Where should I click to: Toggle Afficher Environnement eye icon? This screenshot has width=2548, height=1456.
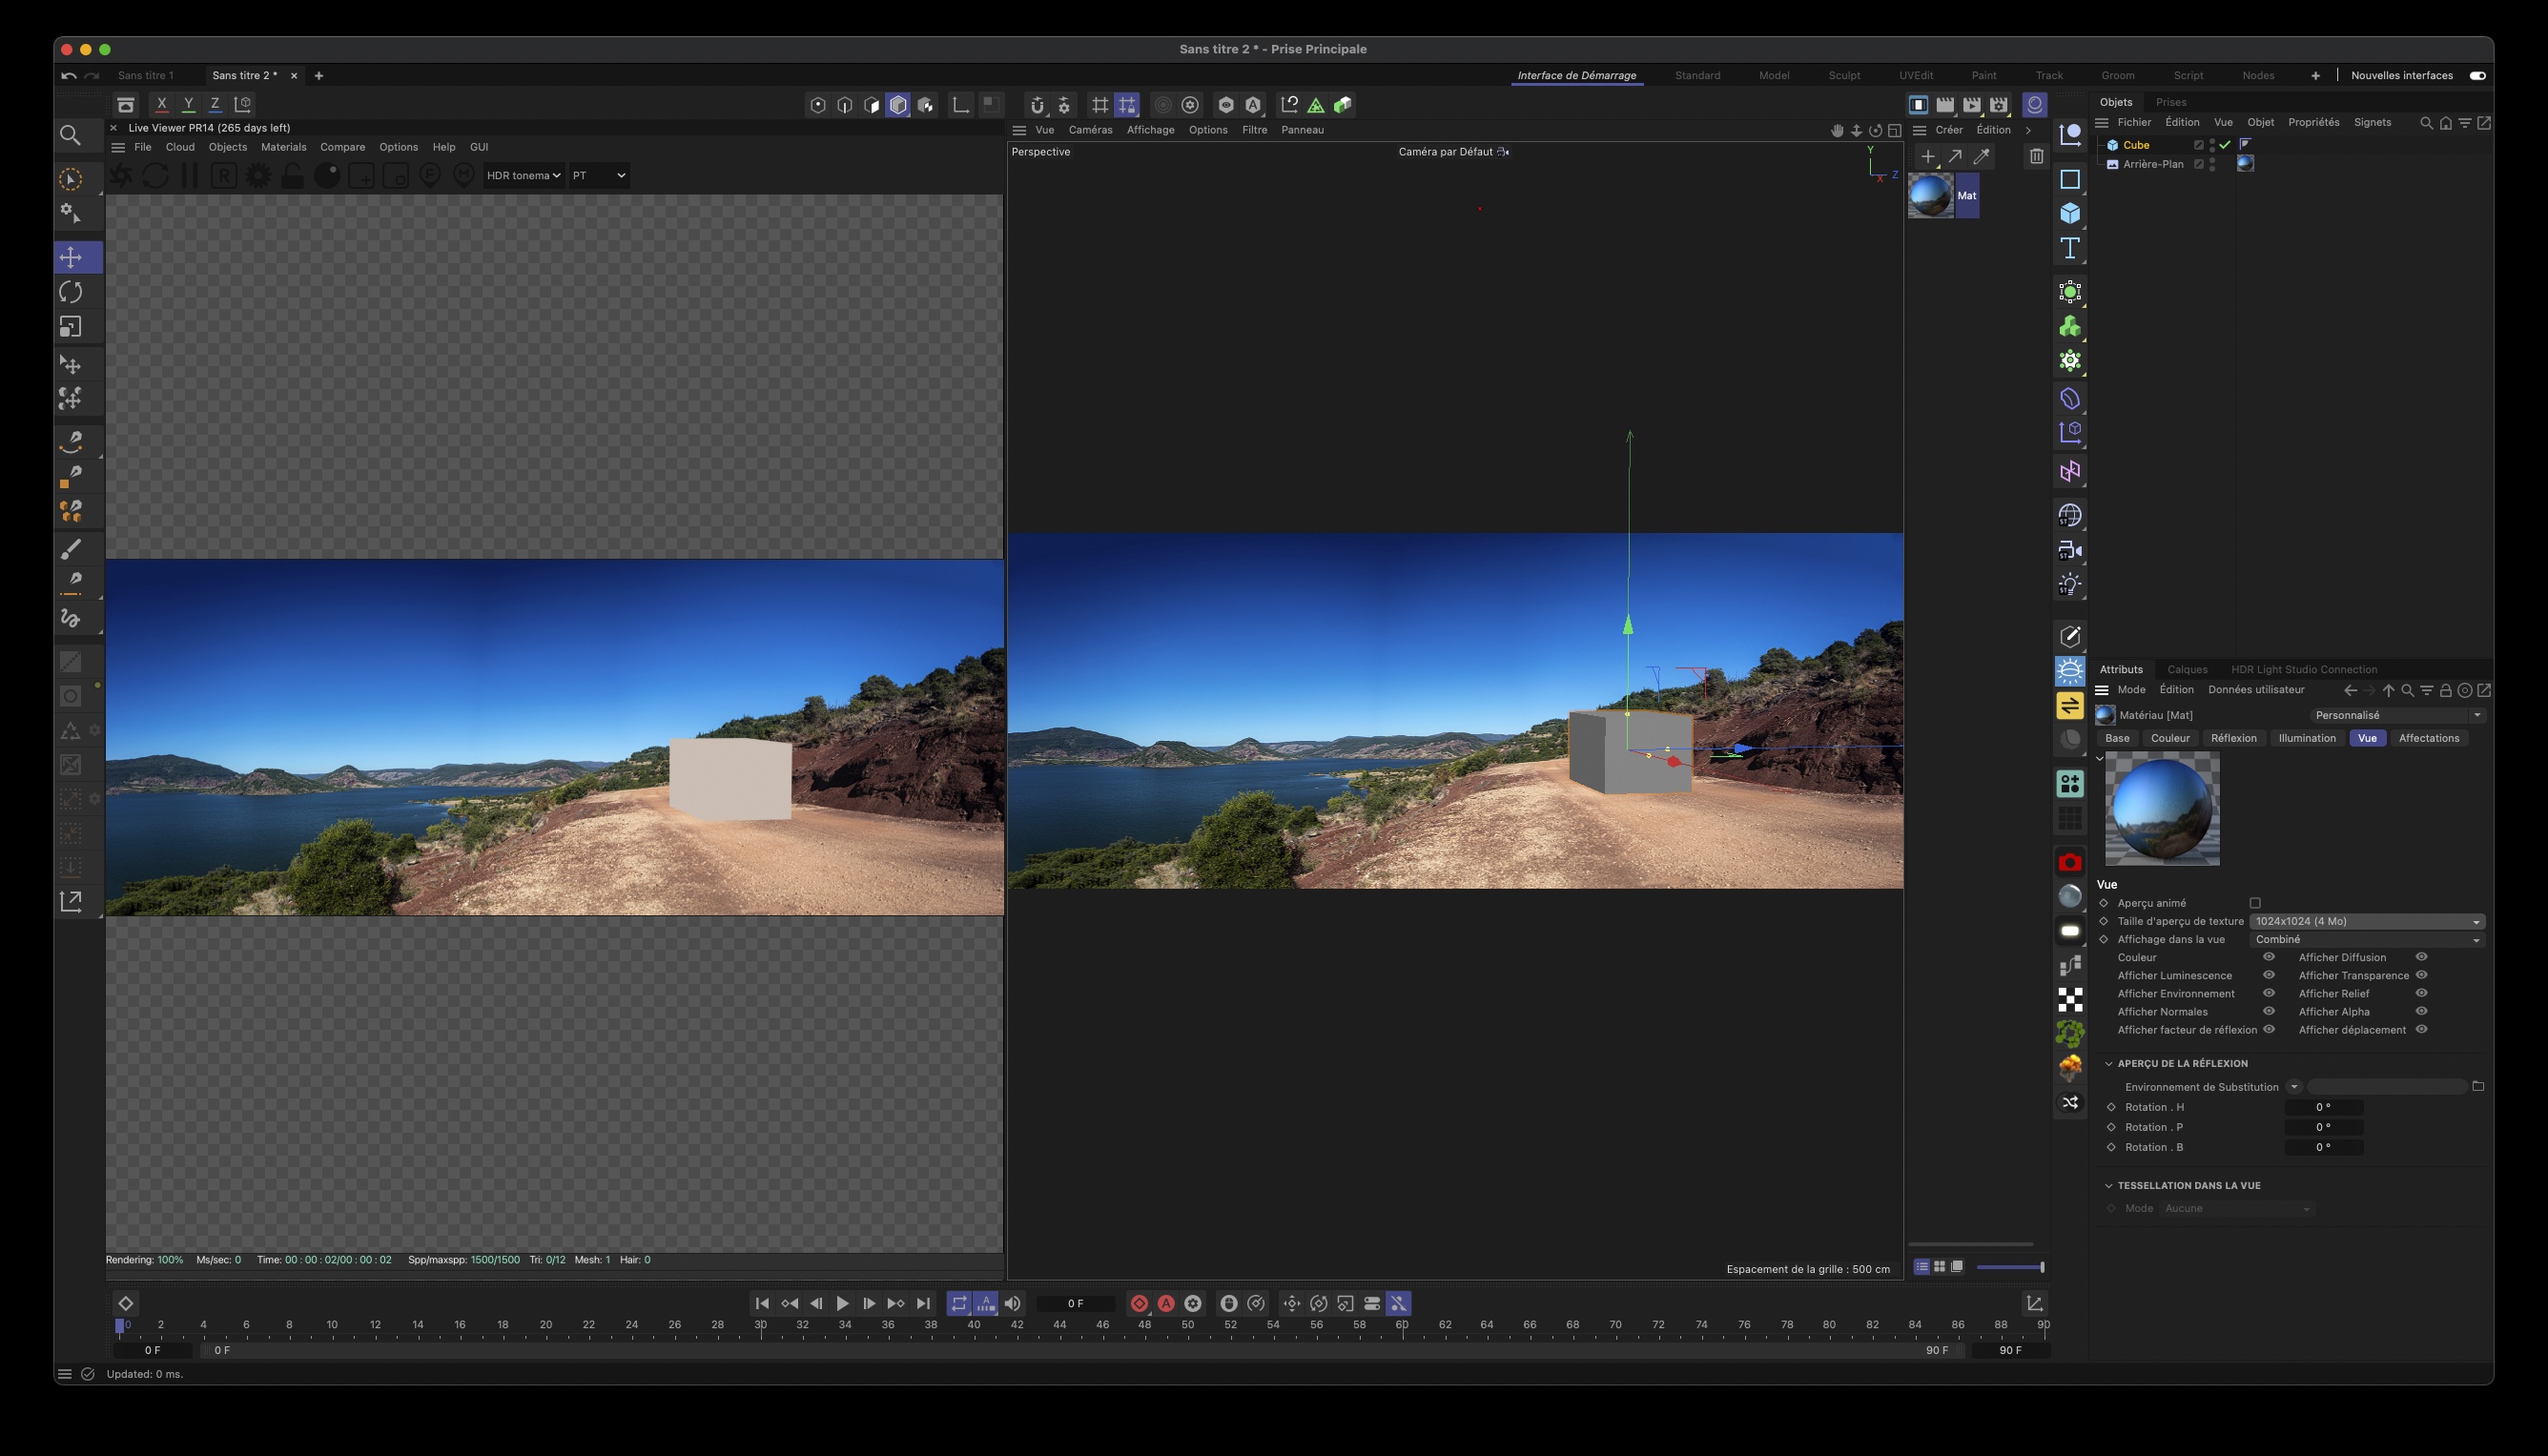2268,993
